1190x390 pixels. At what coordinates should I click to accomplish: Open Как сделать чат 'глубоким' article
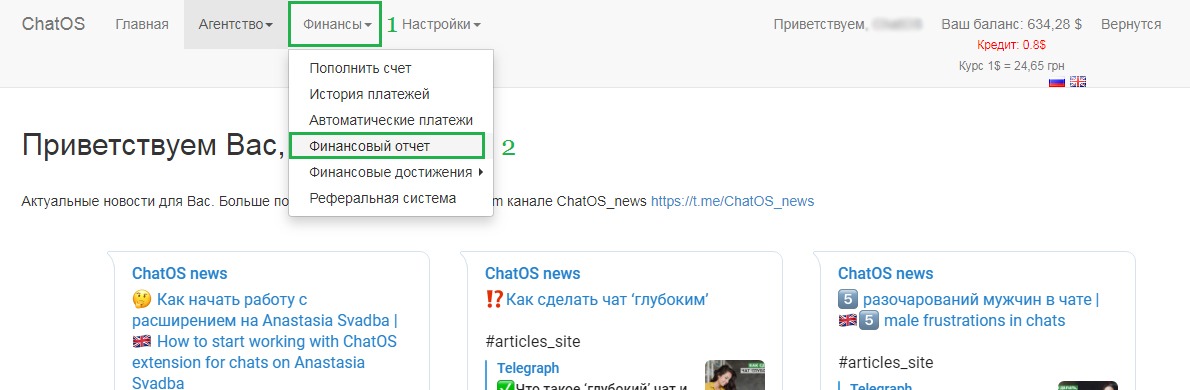click(597, 300)
